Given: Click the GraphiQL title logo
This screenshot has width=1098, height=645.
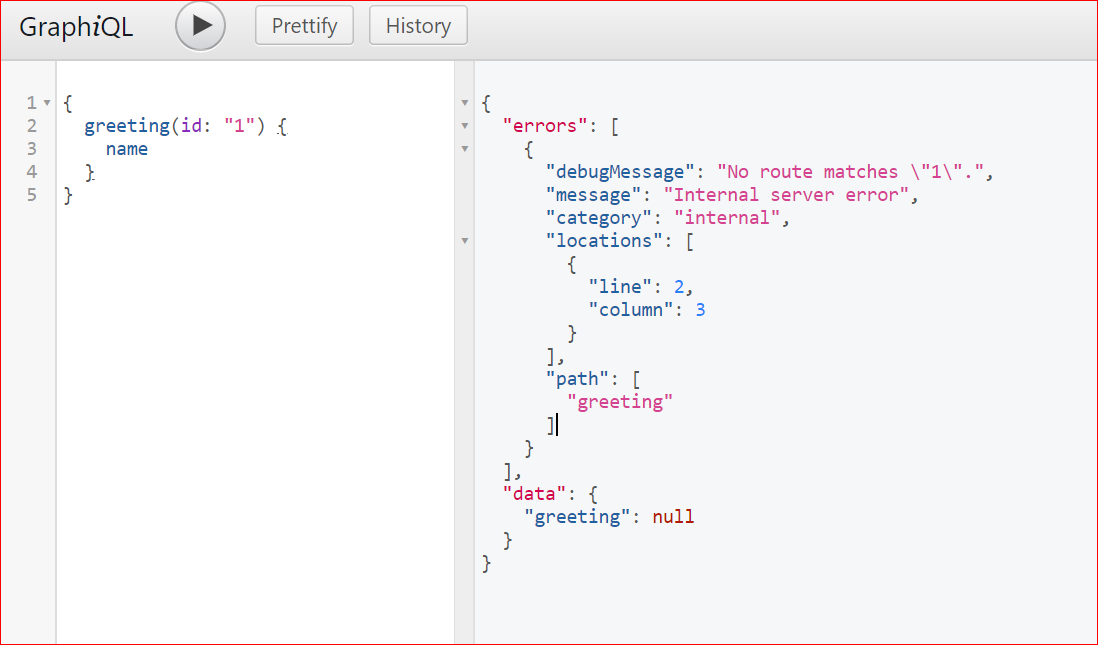Looking at the screenshot, I should [x=76, y=27].
